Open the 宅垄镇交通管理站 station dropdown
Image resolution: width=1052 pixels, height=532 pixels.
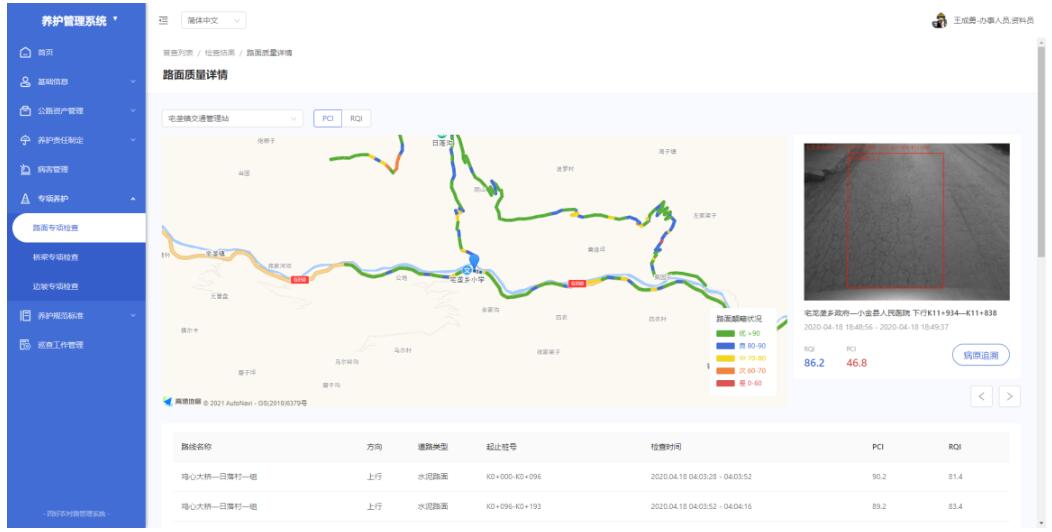point(232,118)
